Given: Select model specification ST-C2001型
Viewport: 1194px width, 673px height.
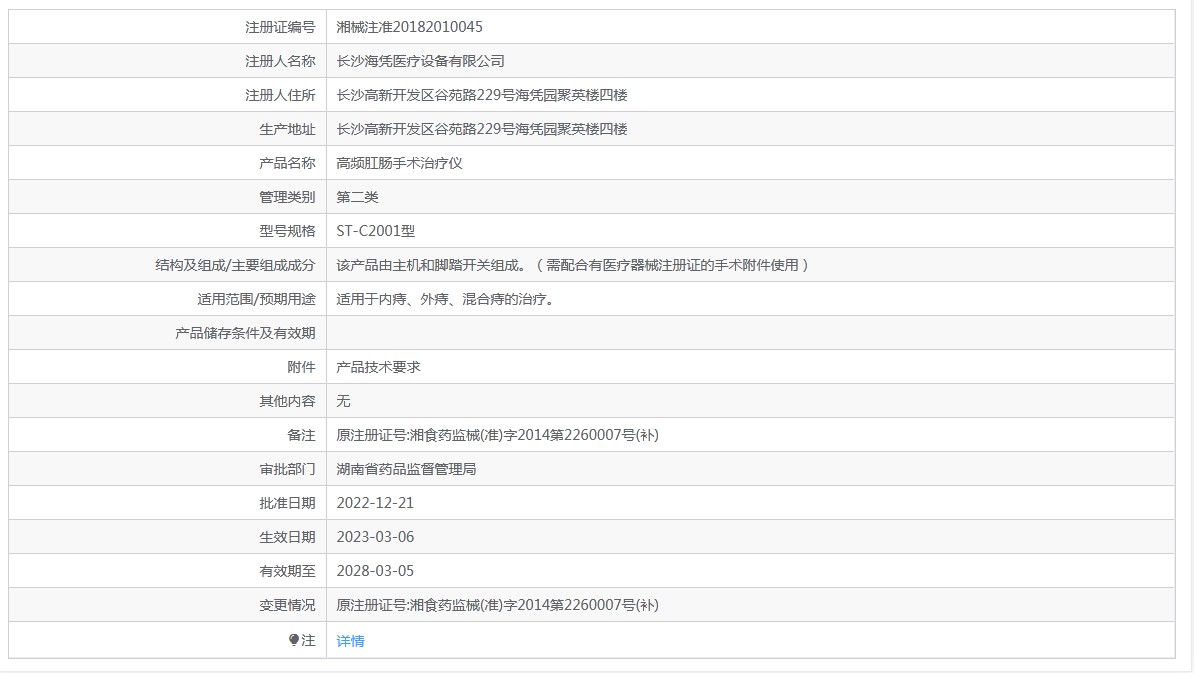Looking at the screenshot, I should [375, 231].
